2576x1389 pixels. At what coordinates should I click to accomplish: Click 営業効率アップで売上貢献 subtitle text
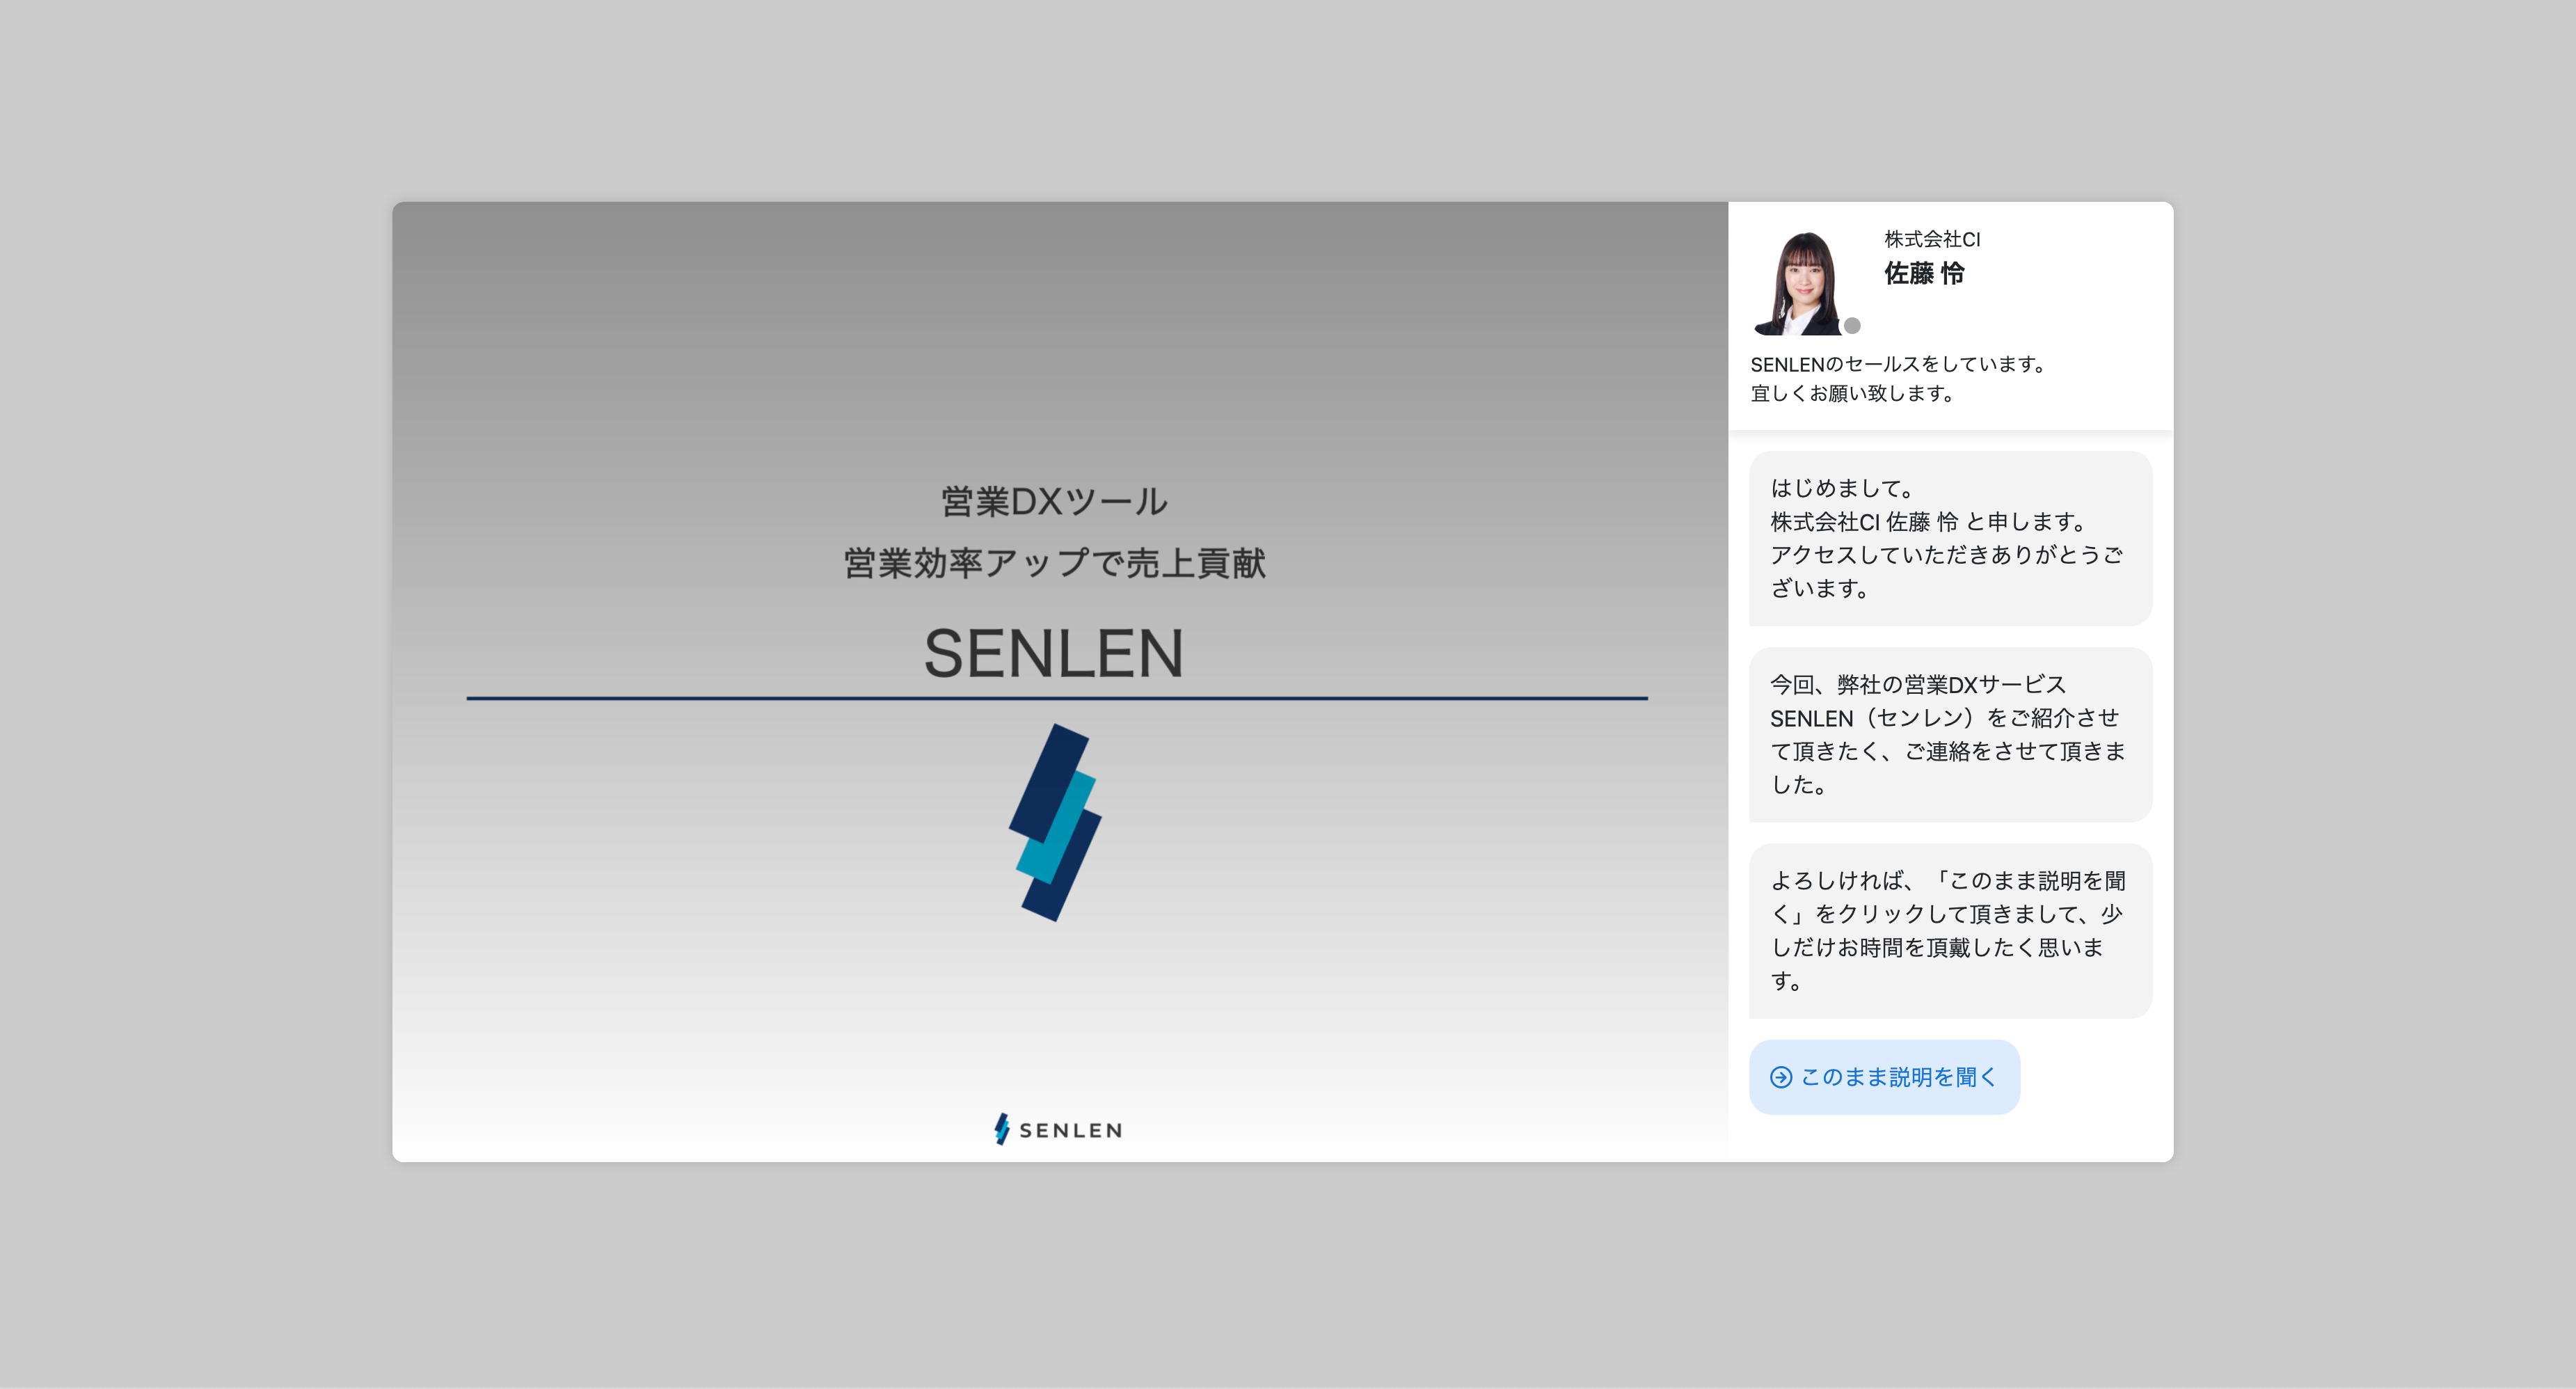click(x=1053, y=562)
